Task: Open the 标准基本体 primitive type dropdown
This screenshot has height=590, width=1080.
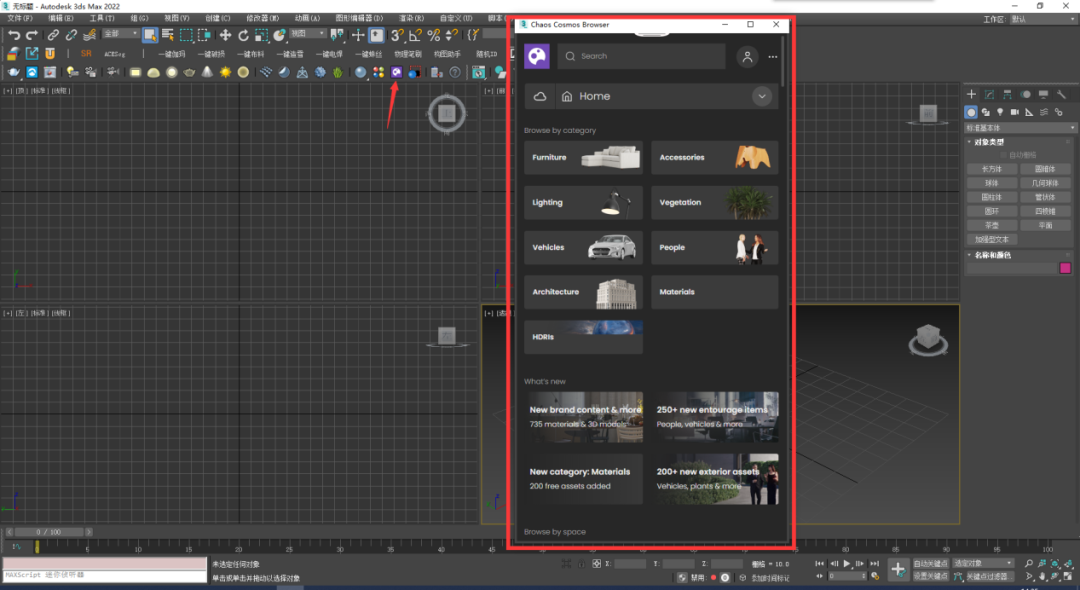Action: click(x=1018, y=128)
